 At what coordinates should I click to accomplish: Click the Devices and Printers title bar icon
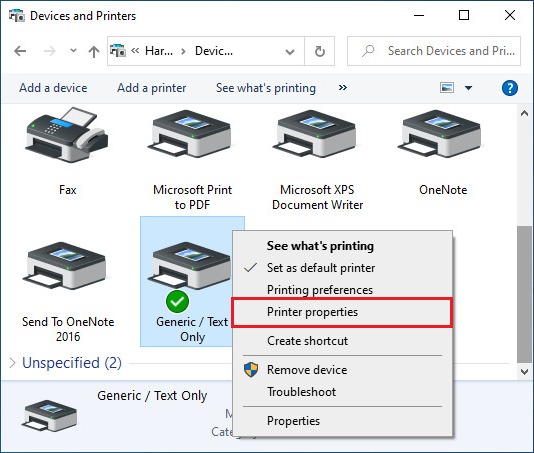click(16, 15)
